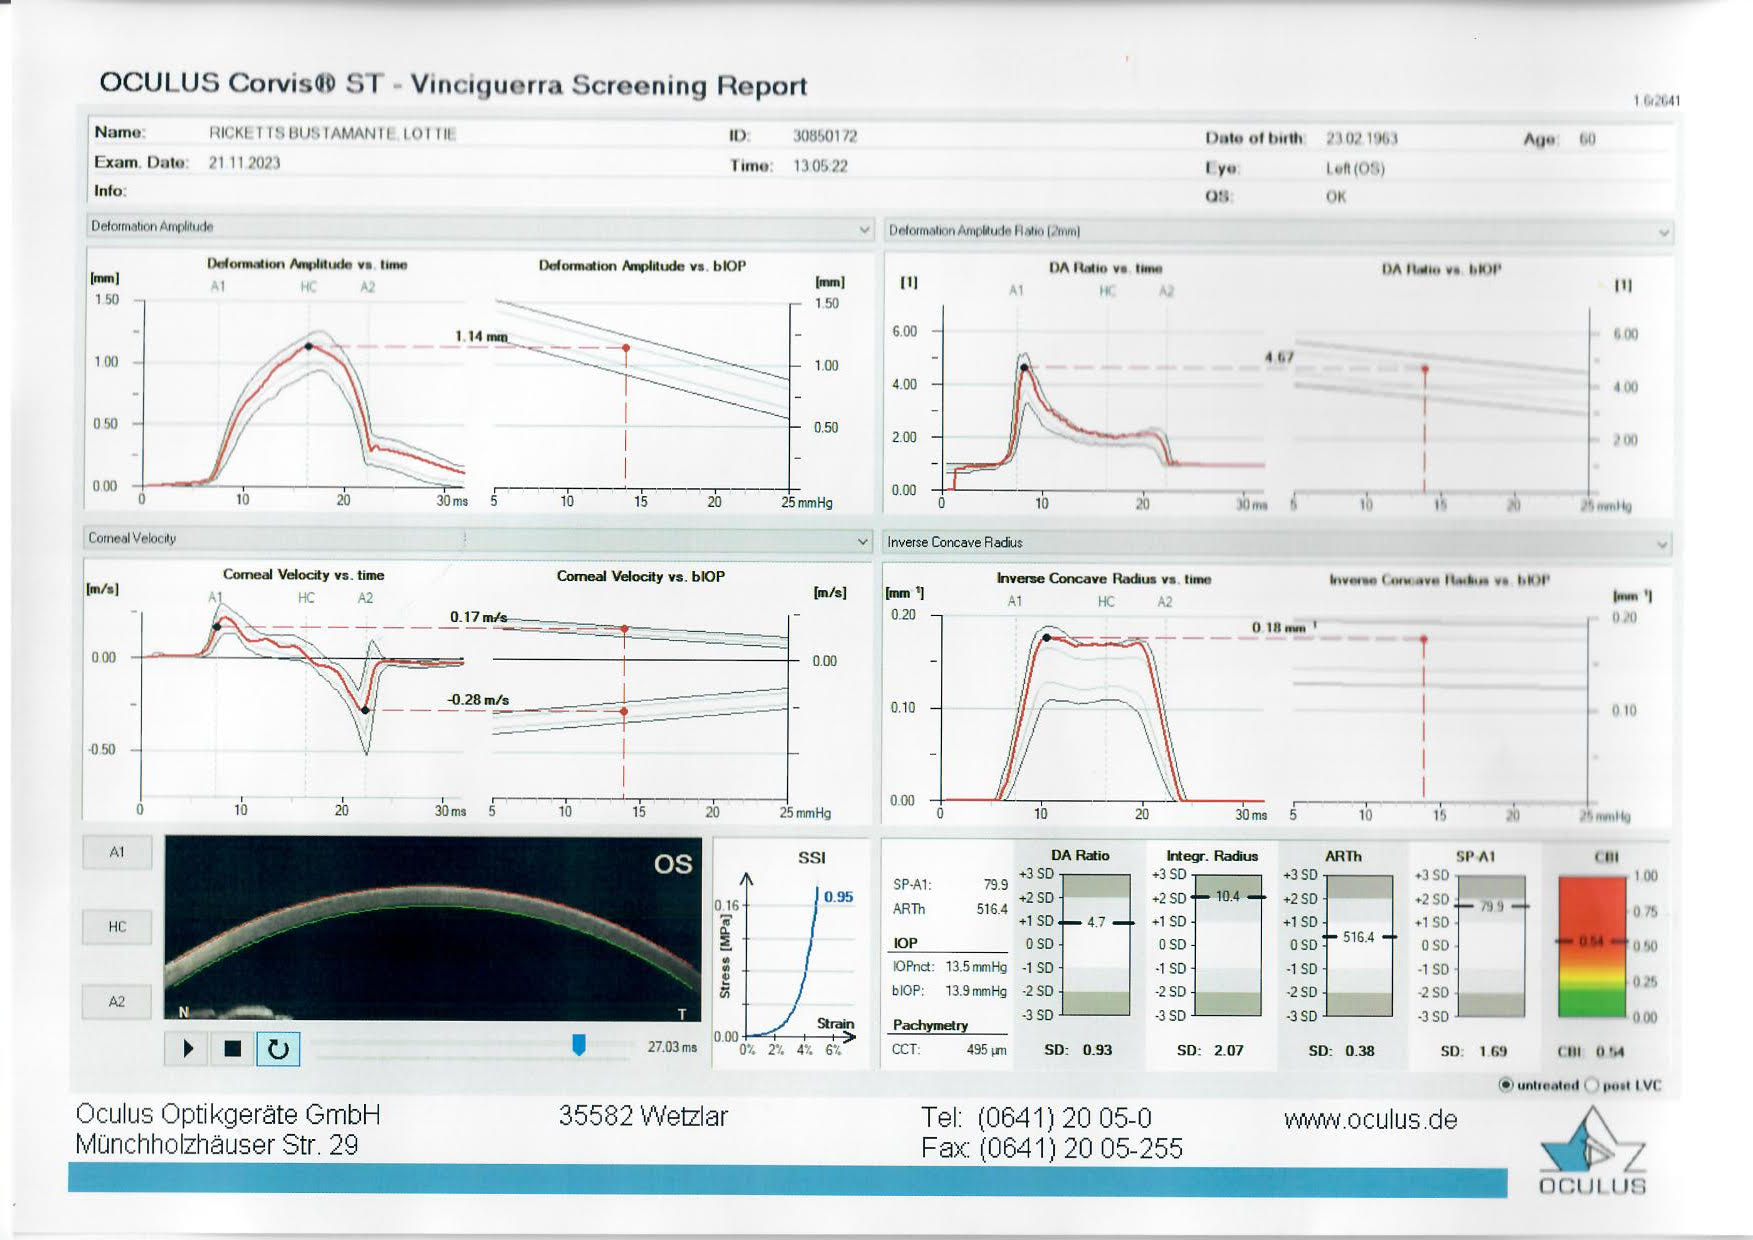
Task: Click the ARTh standard deviation bar
Action: pos(1359,946)
